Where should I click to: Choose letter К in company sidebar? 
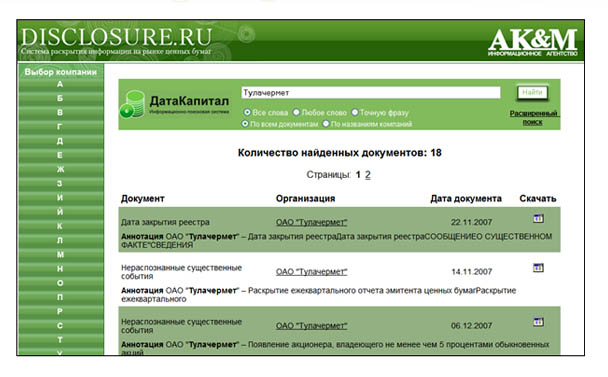coord(60,226)
